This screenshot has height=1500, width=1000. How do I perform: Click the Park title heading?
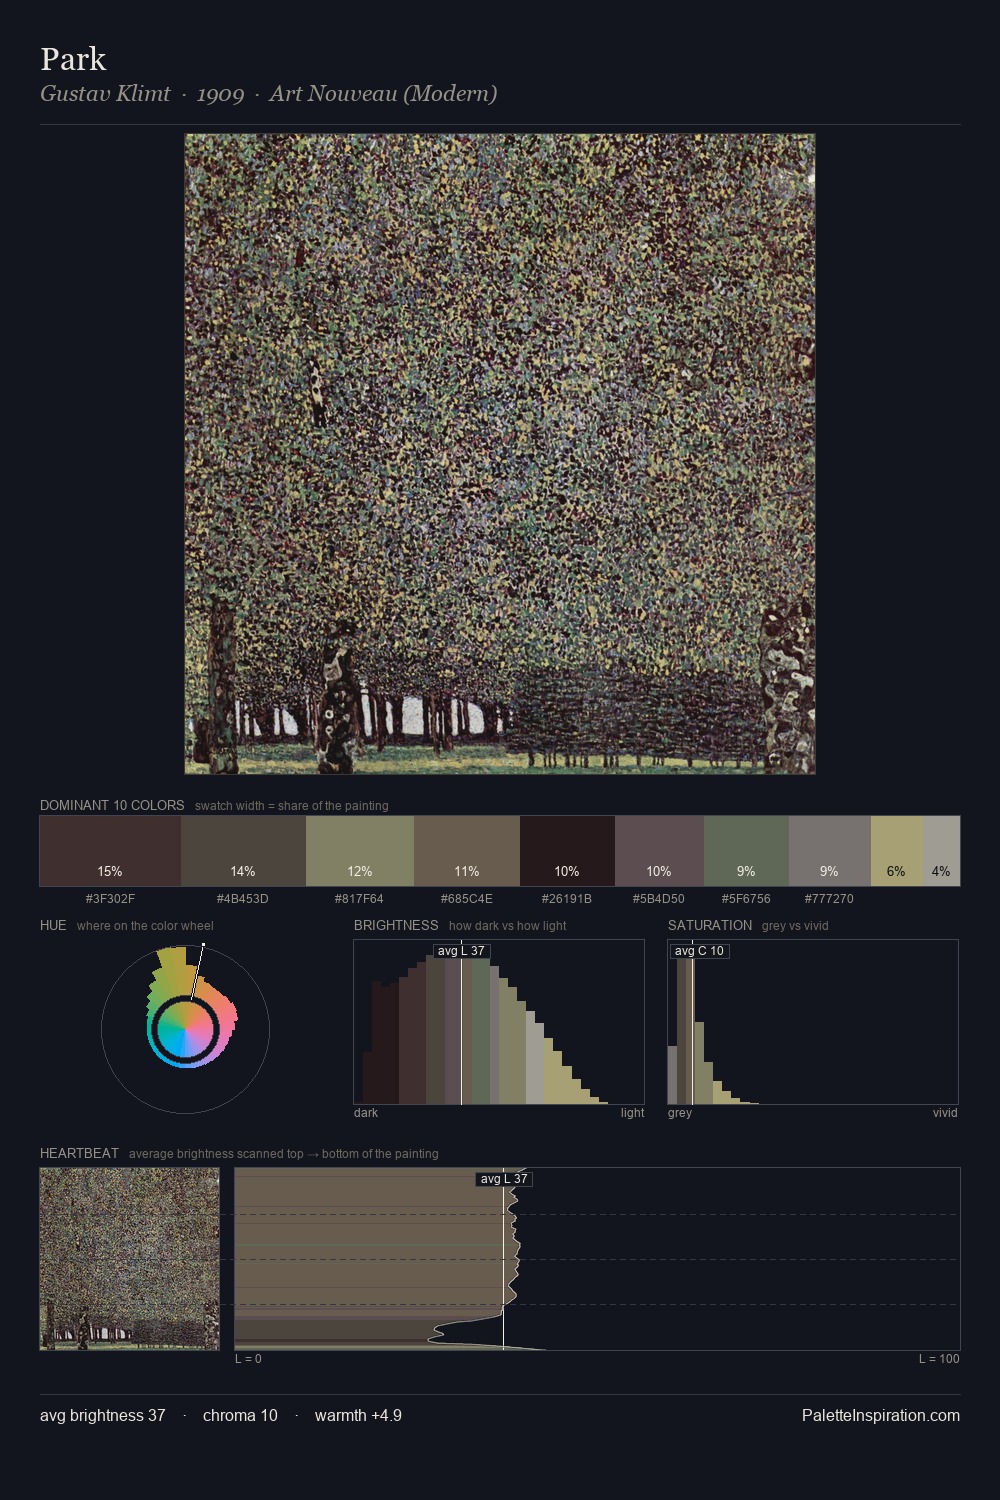[x=73, y=59]
